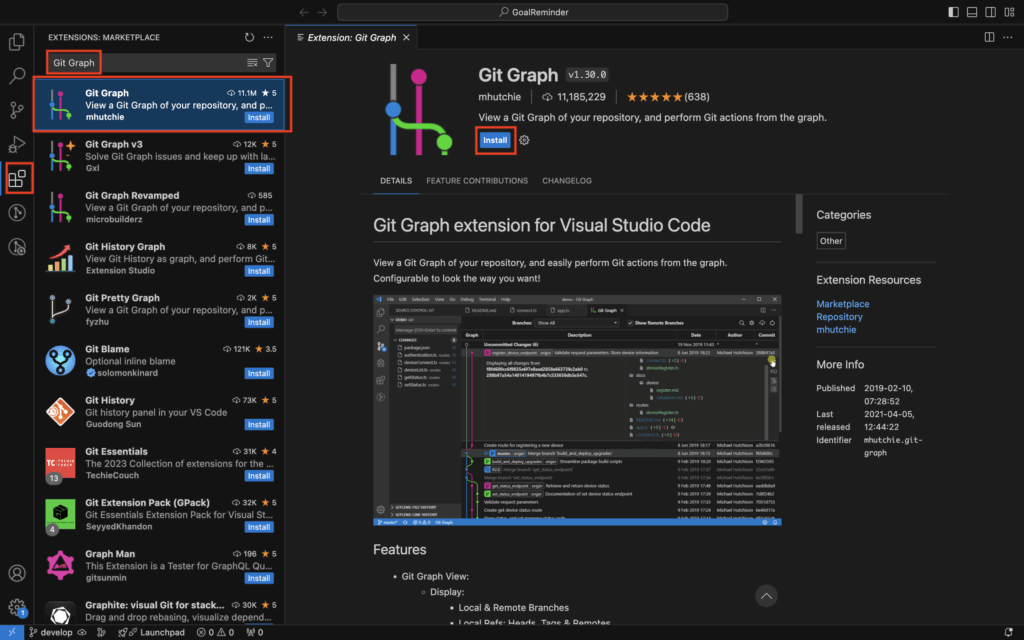Open mhutchie link under Extension Resources

coord(836,330)
